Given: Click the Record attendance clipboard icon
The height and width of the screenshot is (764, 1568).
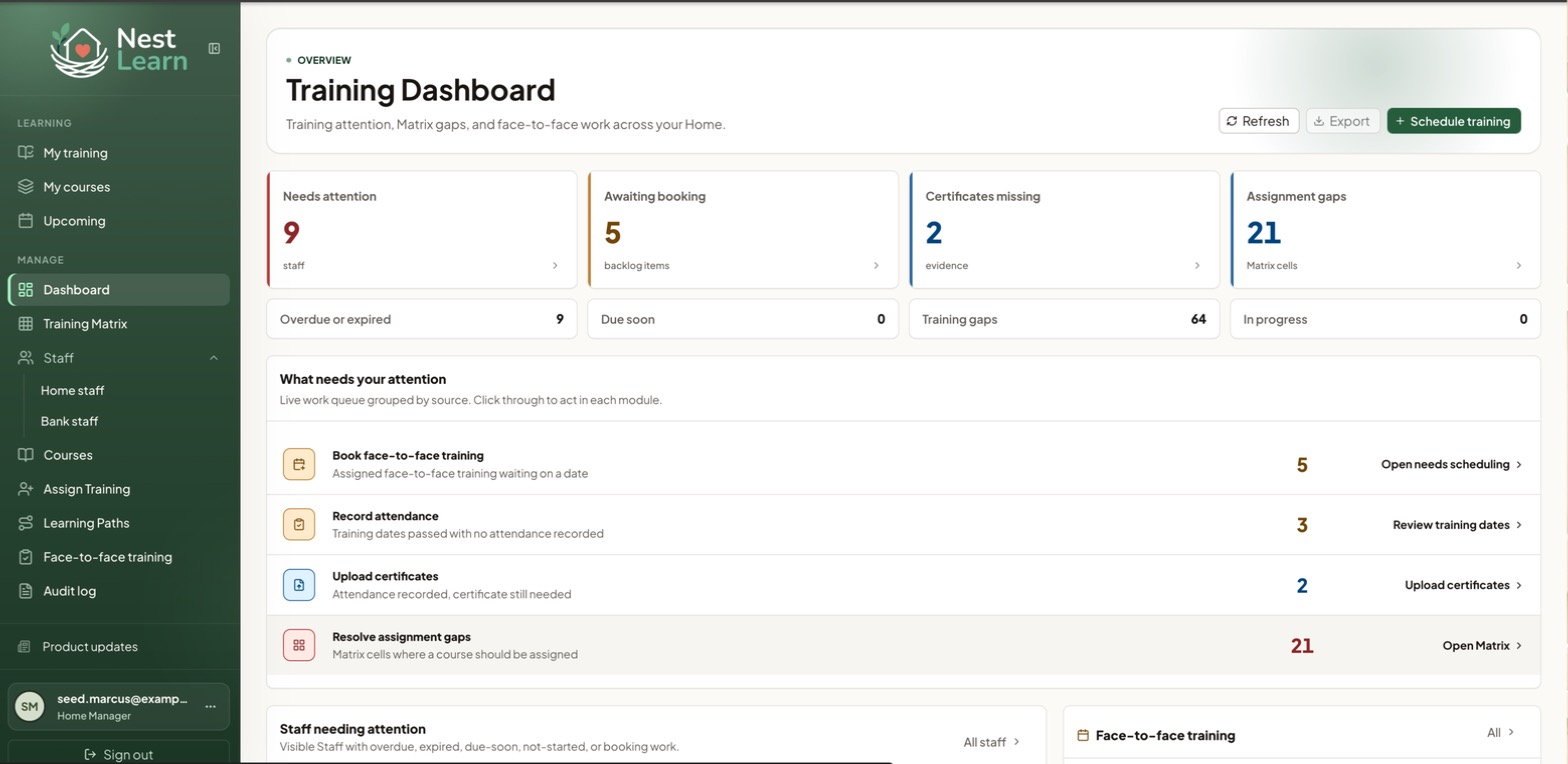Looking at the screenshot, I should (299, 524).
